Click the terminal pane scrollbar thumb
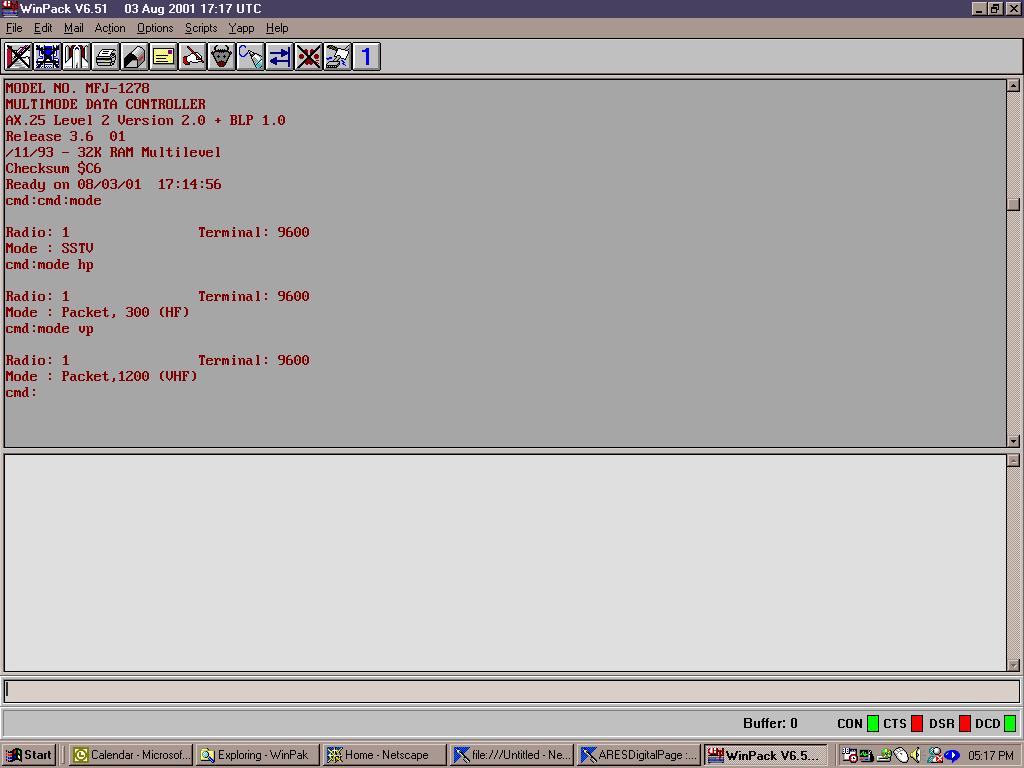This screenshot has width=1024, height=768. tap(1013, 204)
